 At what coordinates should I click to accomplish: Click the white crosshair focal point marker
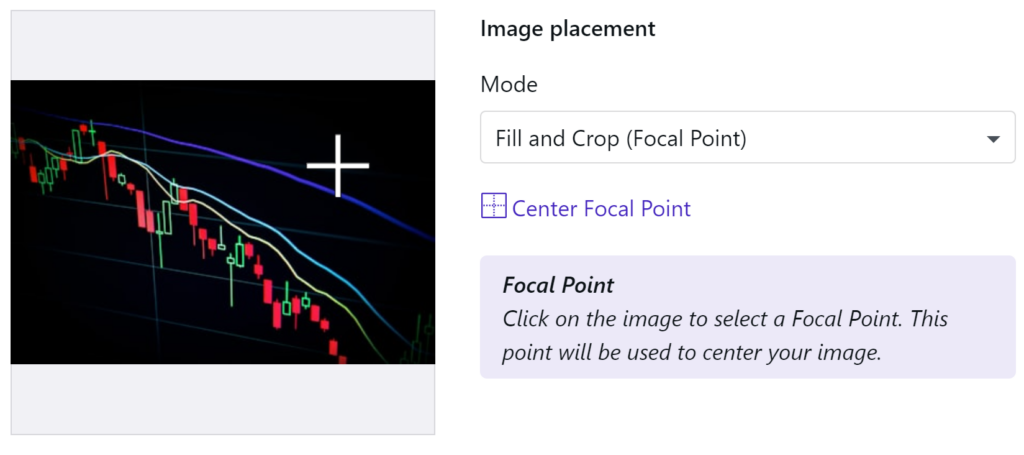tap(338, 166)
